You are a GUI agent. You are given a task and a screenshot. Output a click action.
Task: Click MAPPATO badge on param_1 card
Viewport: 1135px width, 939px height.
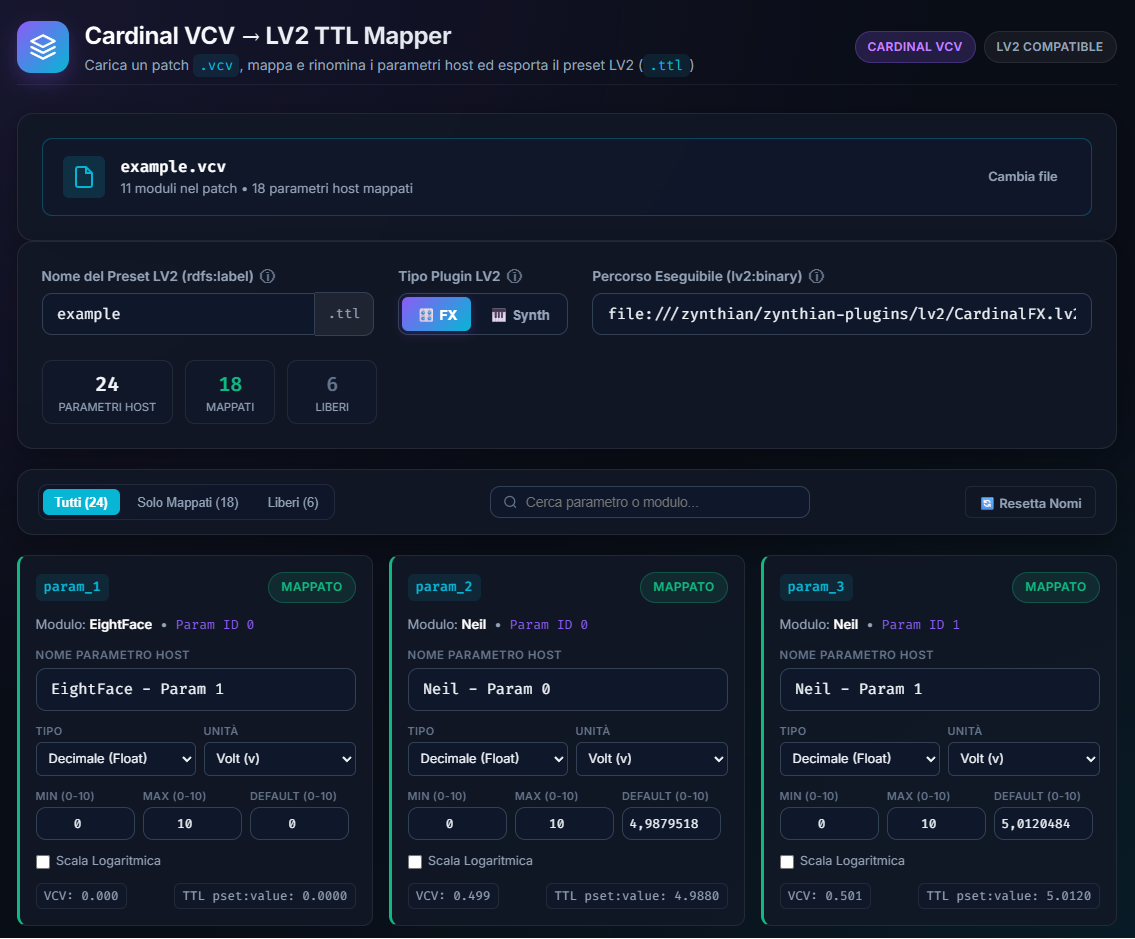pyautogui.click(x=312, y=587)
